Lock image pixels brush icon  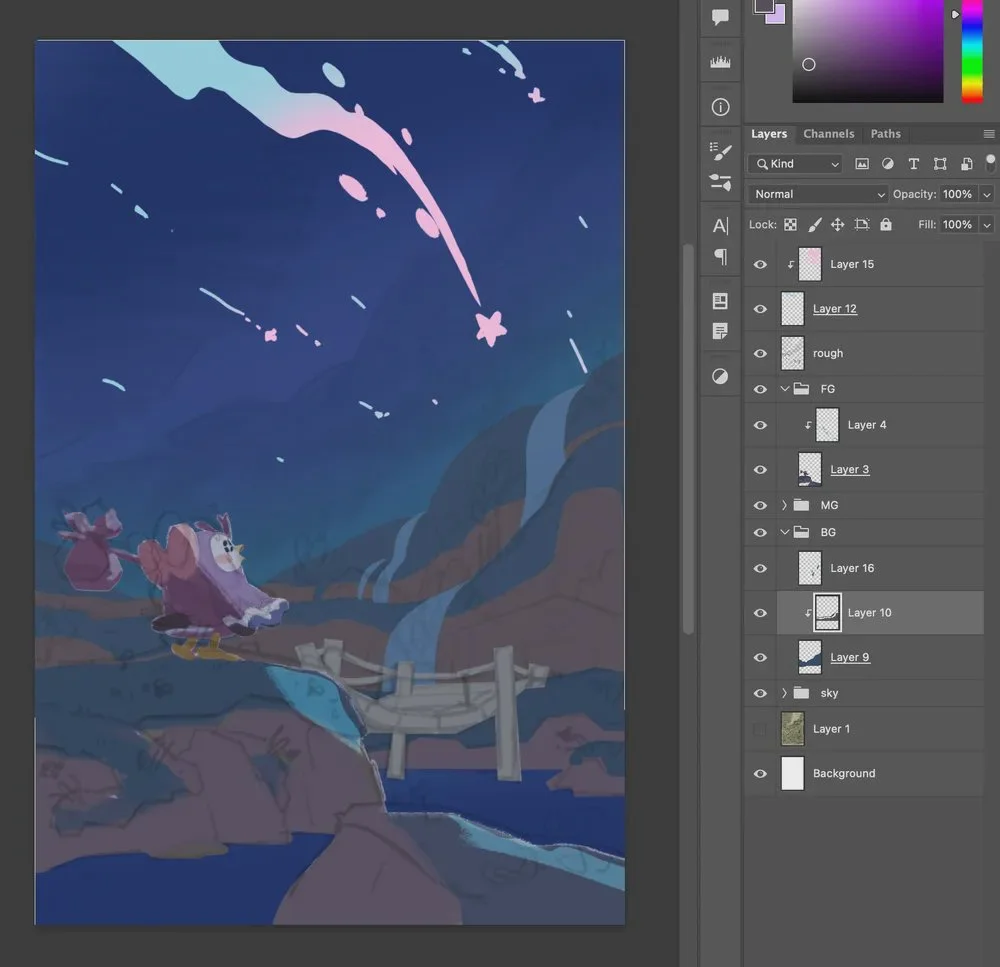click(814, 225)
